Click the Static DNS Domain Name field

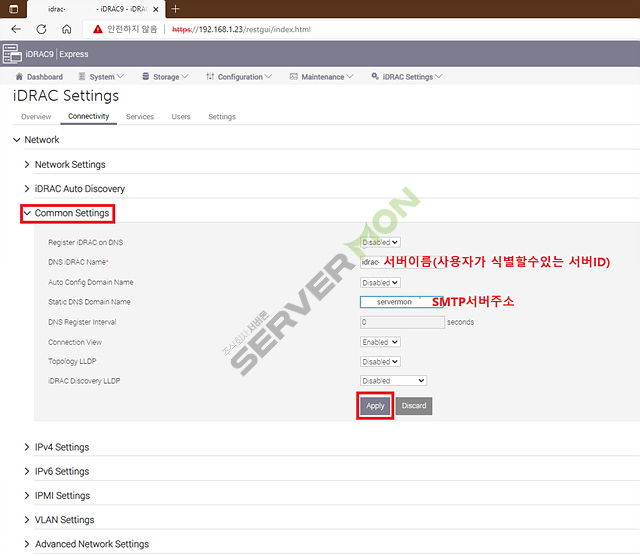[x=402, y=302]
